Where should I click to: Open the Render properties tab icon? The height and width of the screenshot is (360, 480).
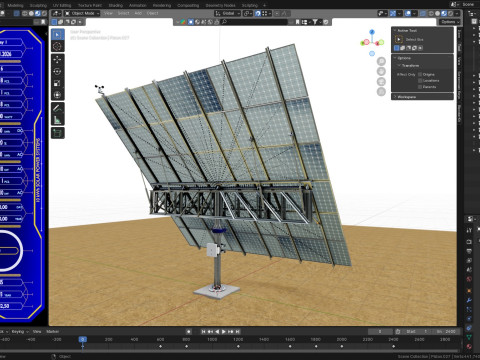[469, 242]
